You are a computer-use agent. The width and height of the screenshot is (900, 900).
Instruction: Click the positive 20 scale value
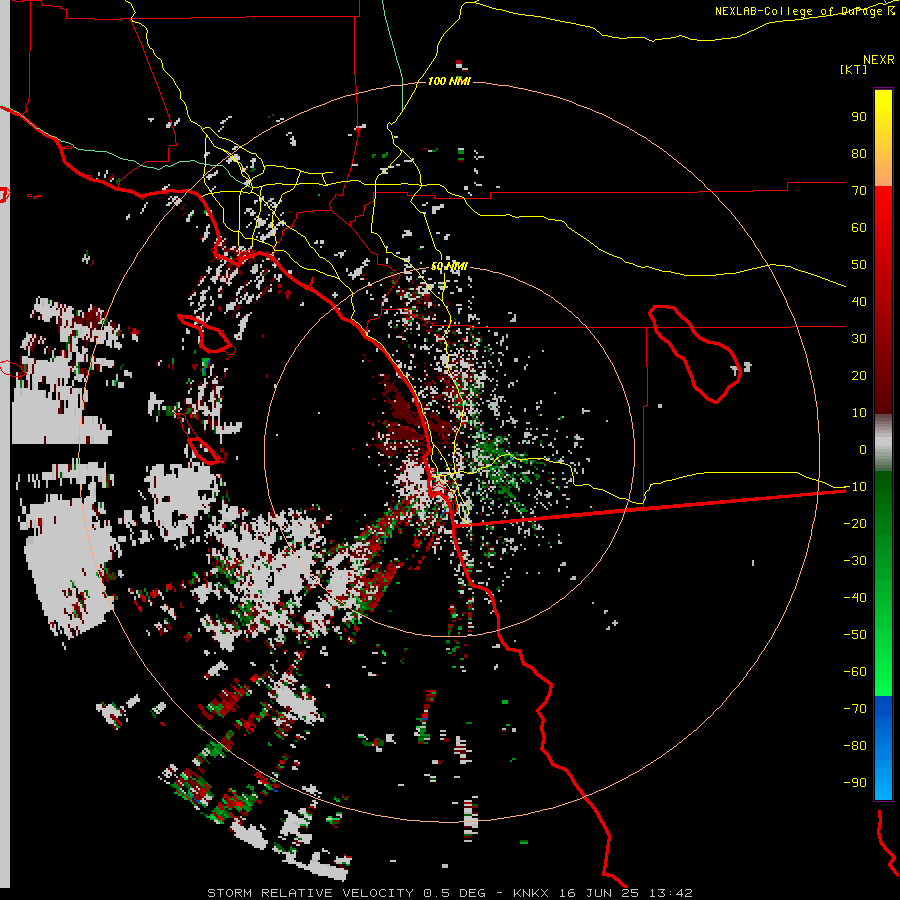click(x=859, y=375)
